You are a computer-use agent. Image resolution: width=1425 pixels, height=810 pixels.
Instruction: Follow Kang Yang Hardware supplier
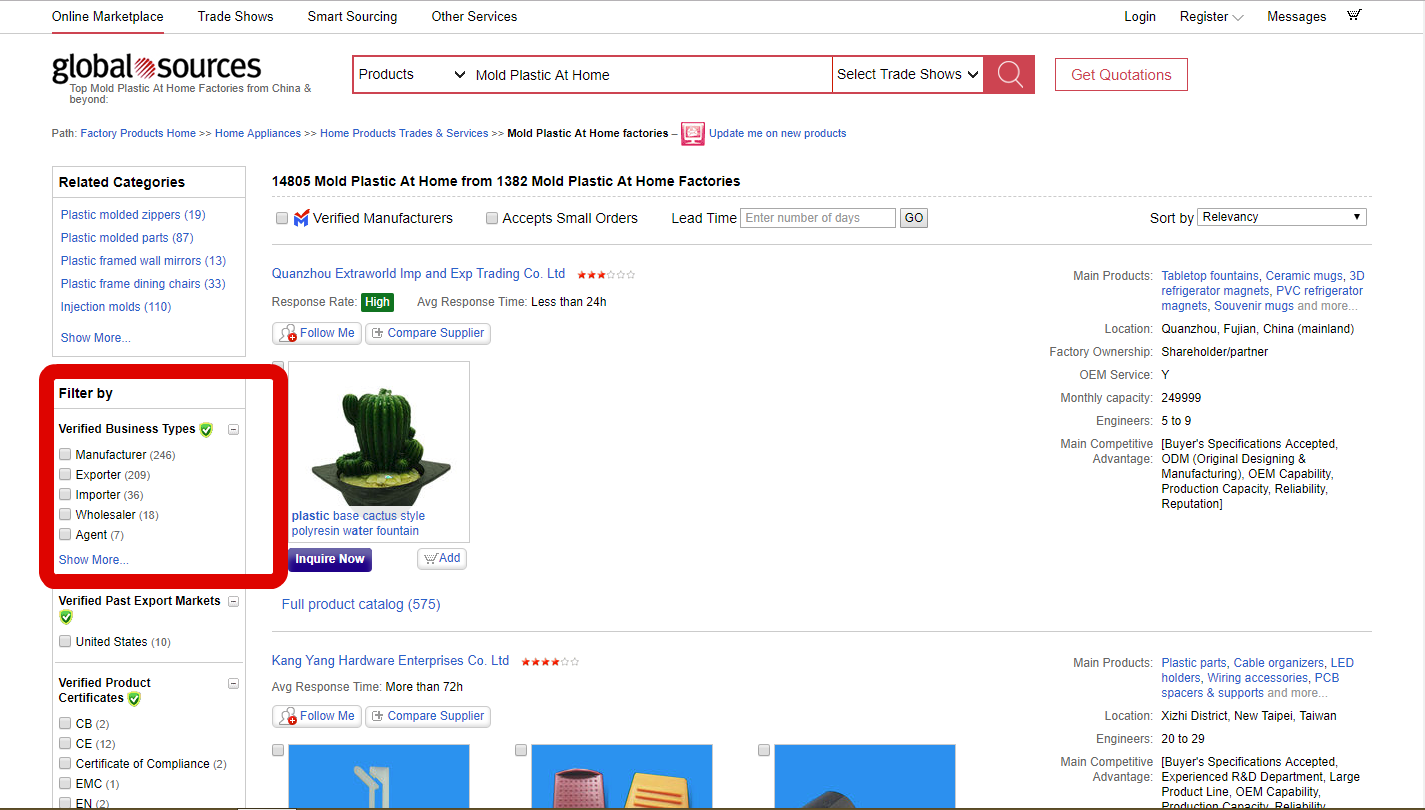point(317,716)
